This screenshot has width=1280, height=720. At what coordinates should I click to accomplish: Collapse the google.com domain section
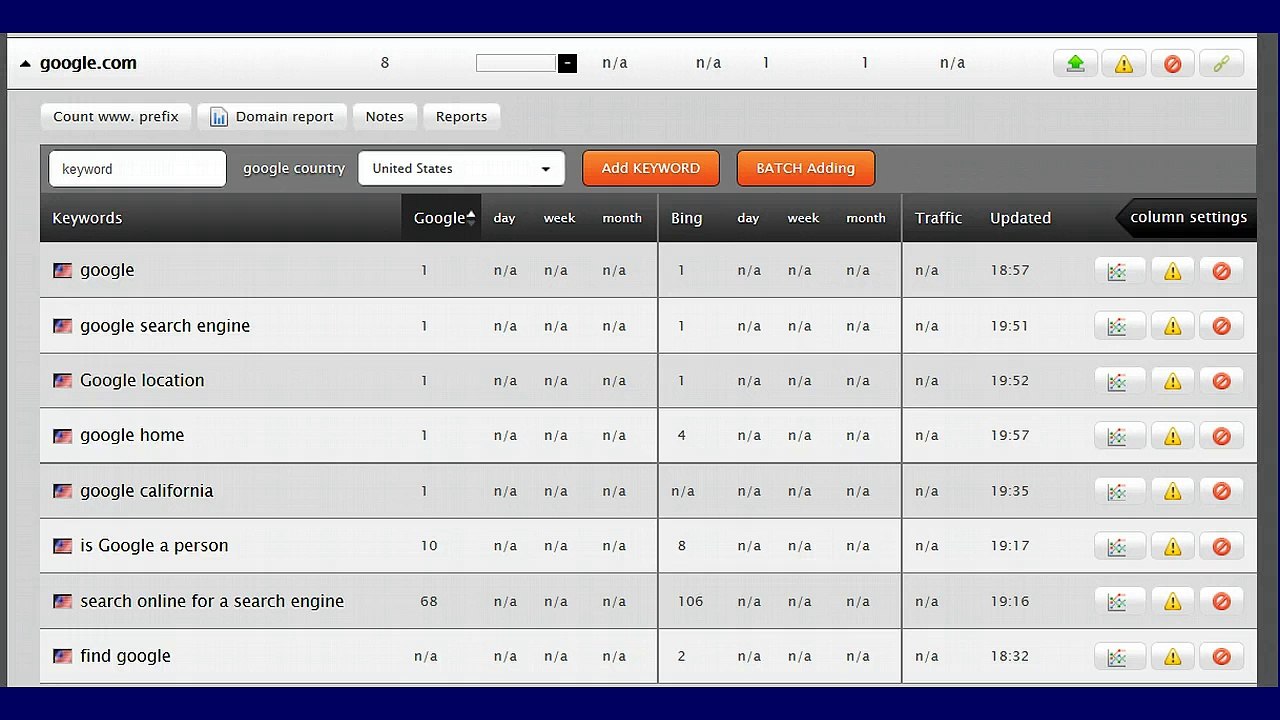(x=25, y=63)
